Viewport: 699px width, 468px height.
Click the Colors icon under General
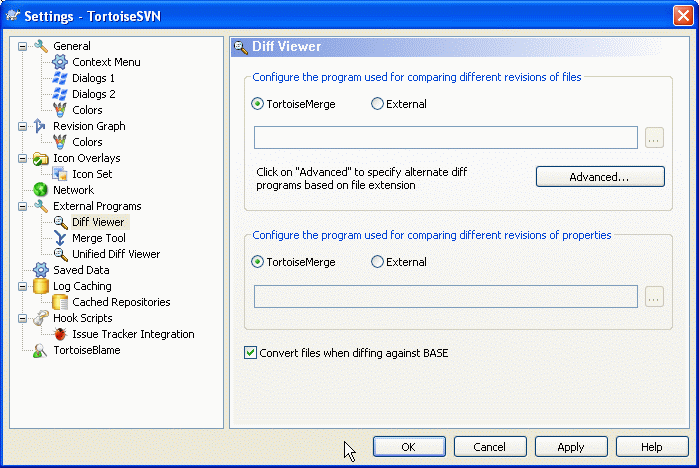[x=60, y=110]
